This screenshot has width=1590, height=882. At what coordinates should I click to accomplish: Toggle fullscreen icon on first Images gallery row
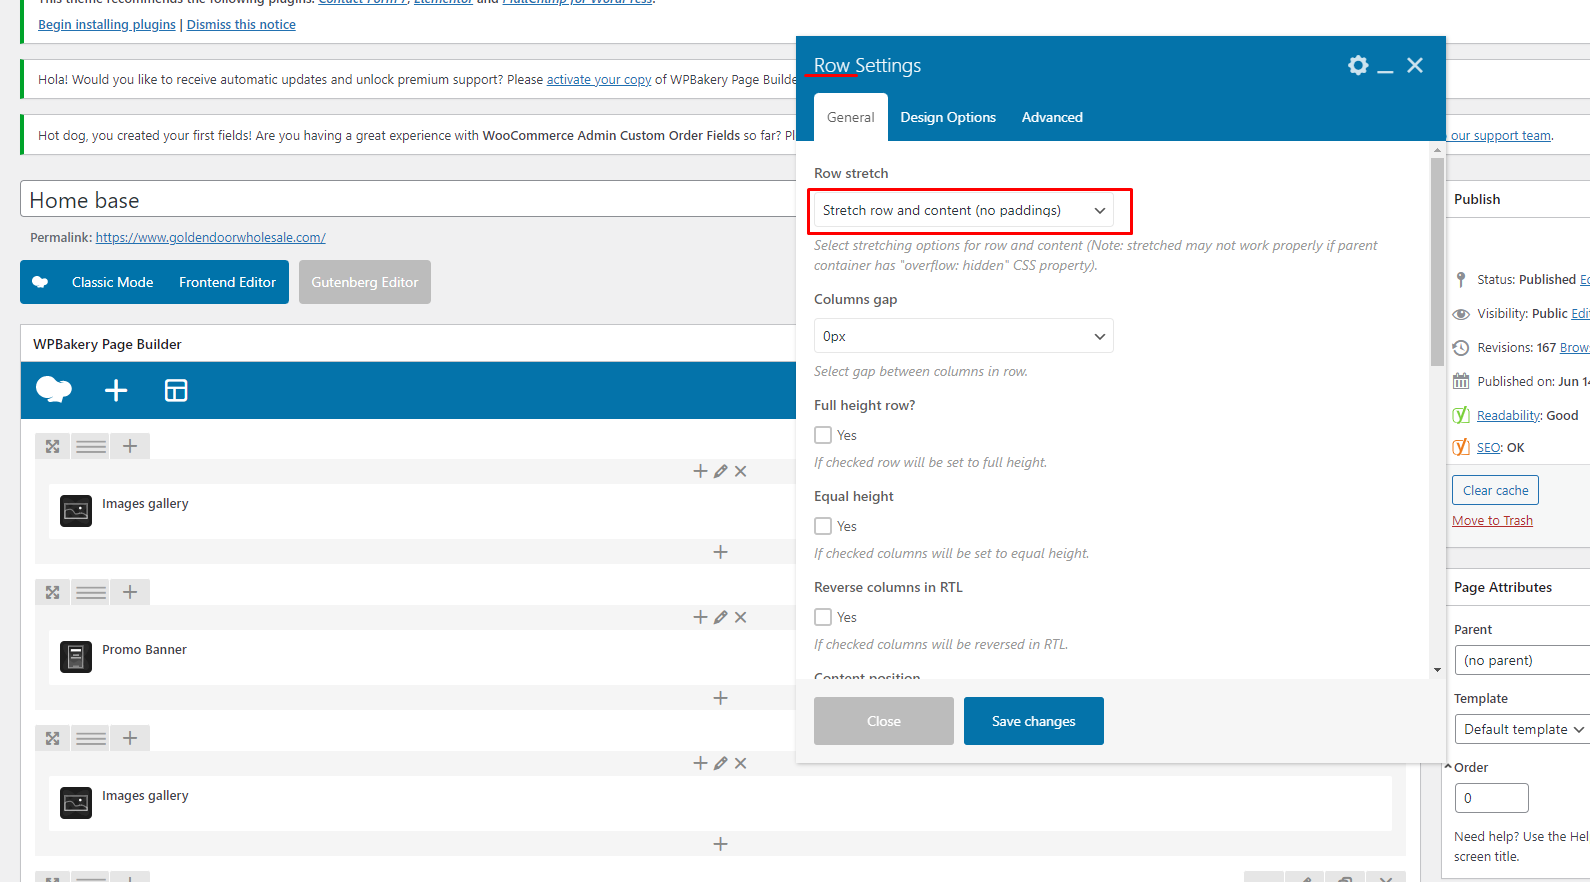(x=53, y=446)
